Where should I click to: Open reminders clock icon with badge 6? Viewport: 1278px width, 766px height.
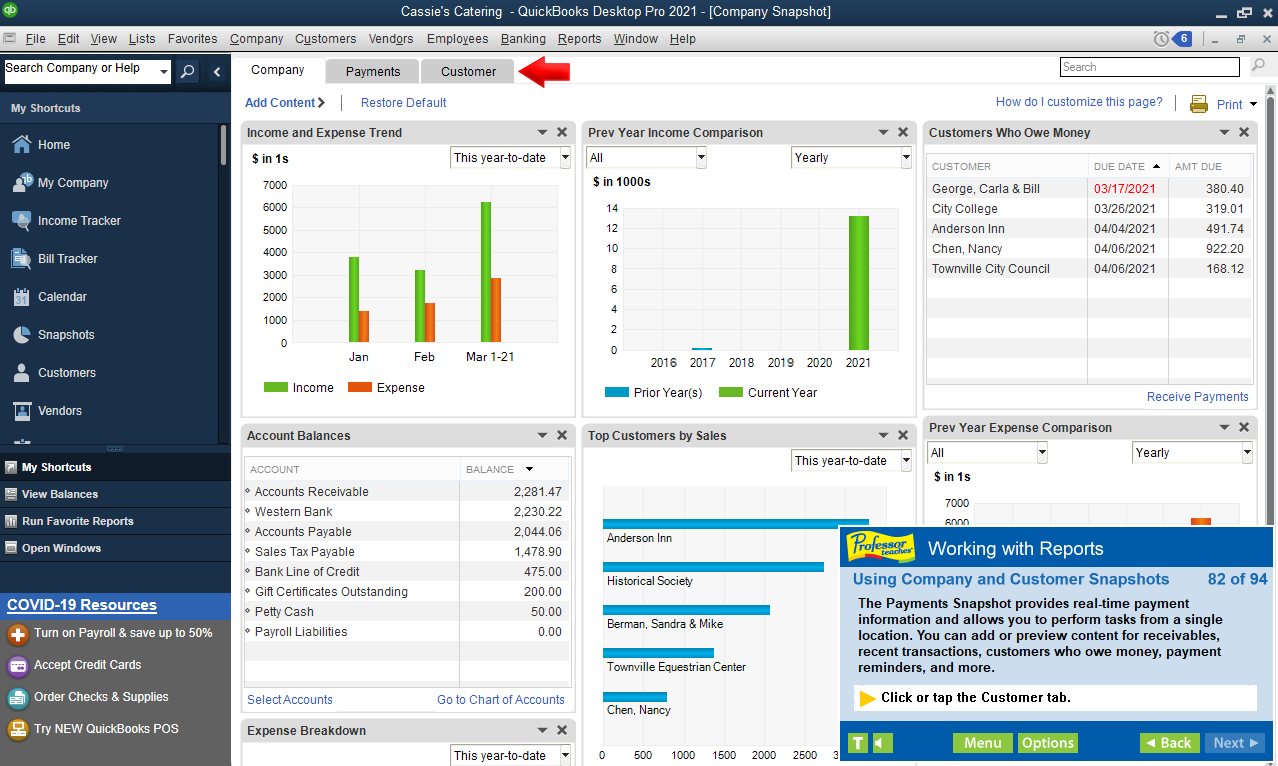[x=1172, y=39]
